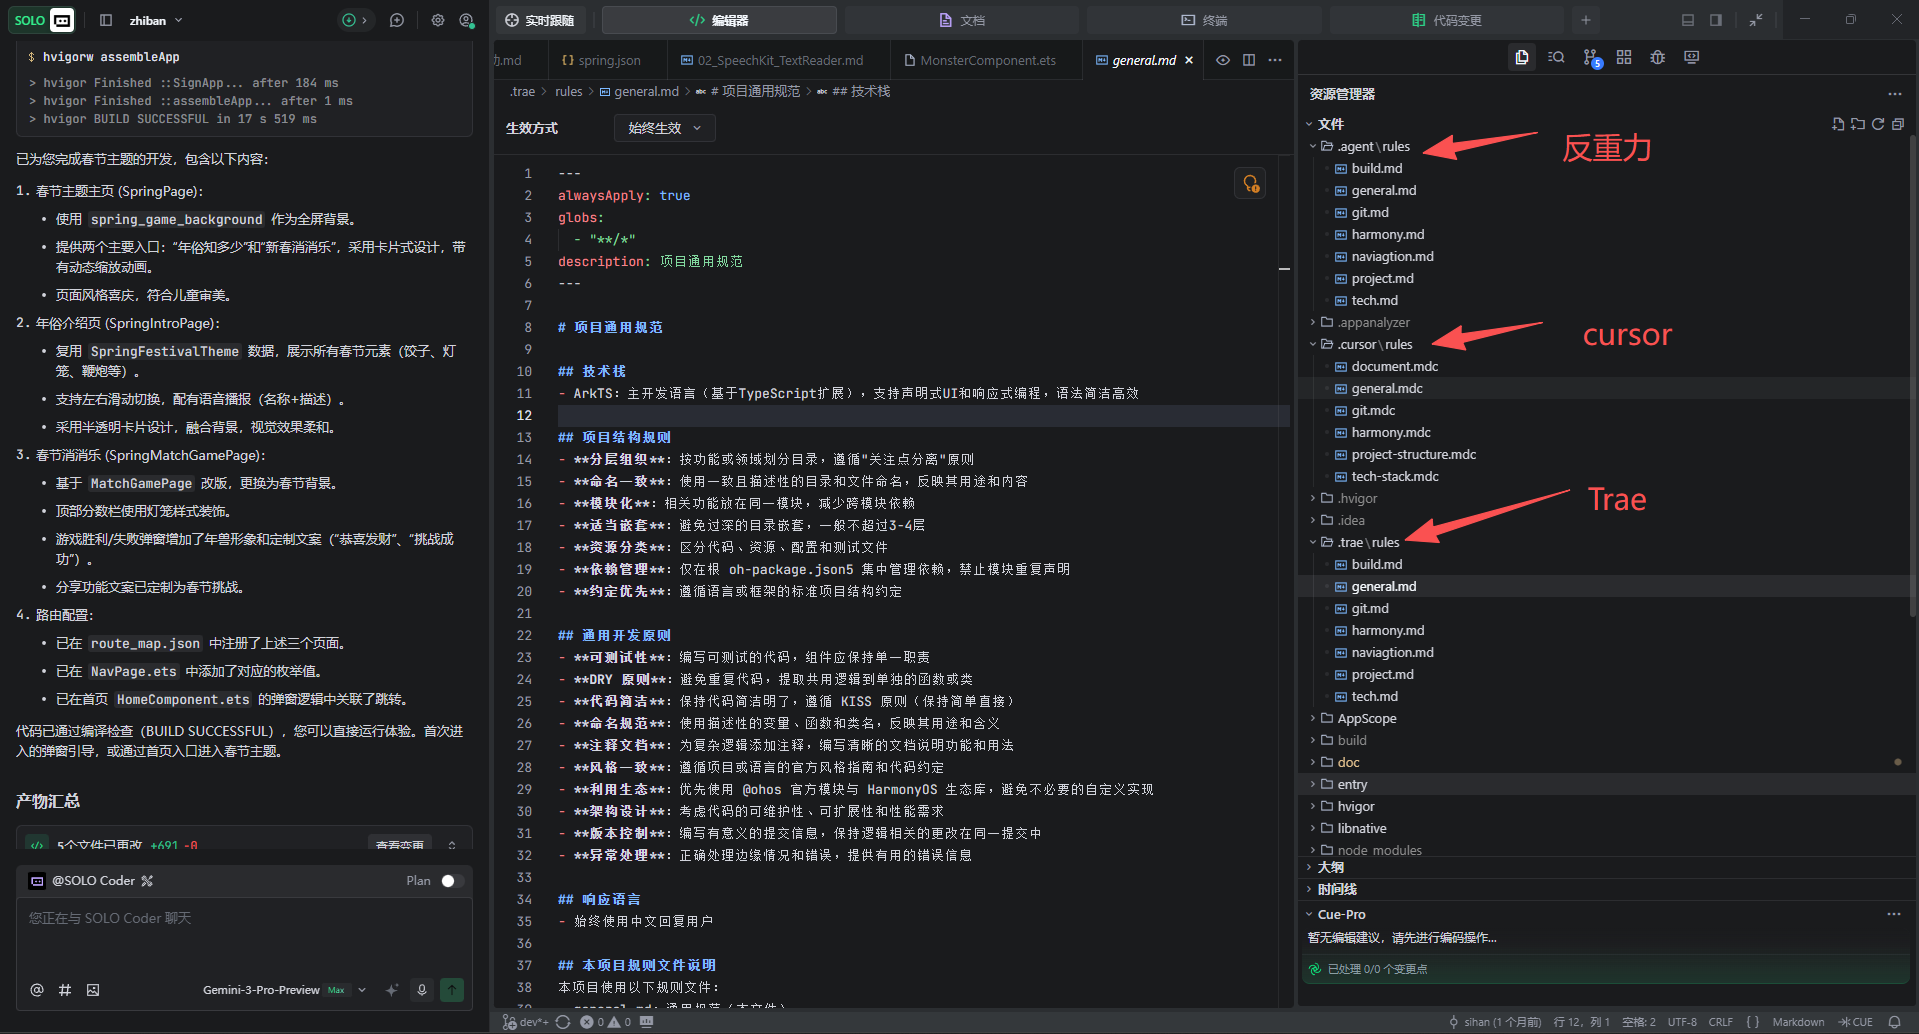Focus the SOLO Coder chat input

pos(245,935)
